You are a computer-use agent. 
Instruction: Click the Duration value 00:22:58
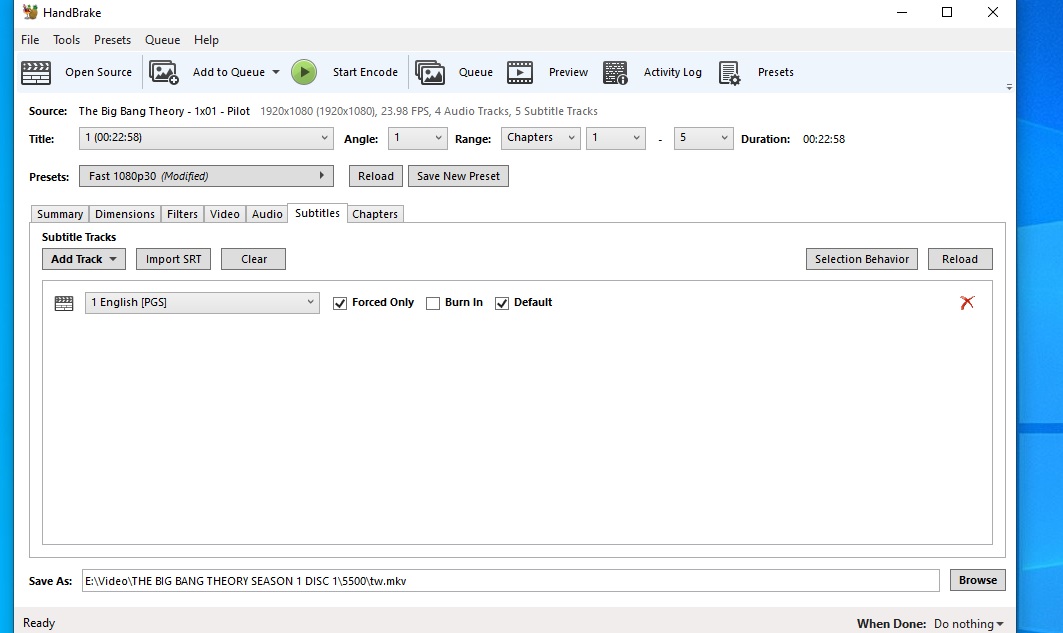[824, 139]
